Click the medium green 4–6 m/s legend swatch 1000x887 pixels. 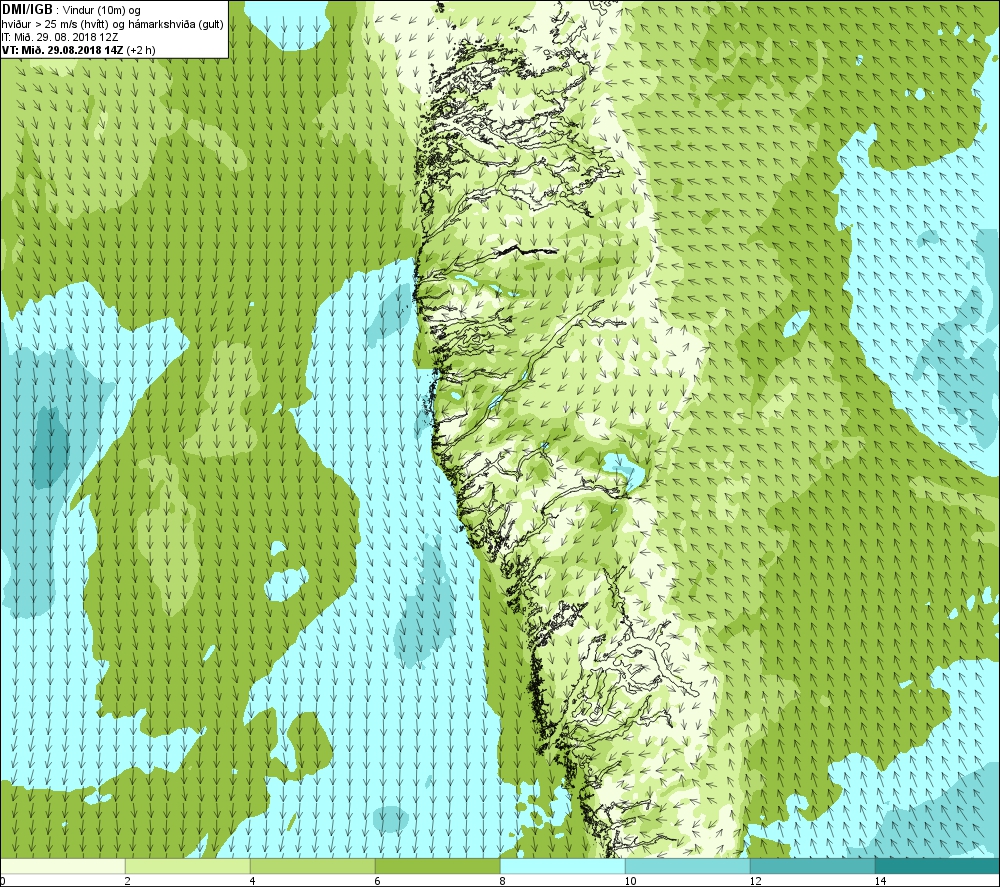[312, 867]
